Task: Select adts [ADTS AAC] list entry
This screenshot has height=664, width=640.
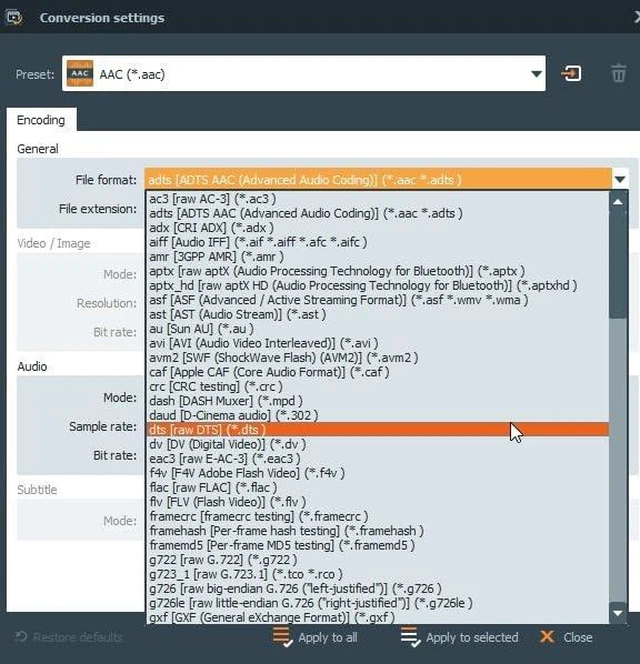Action: tap(377, 213)
